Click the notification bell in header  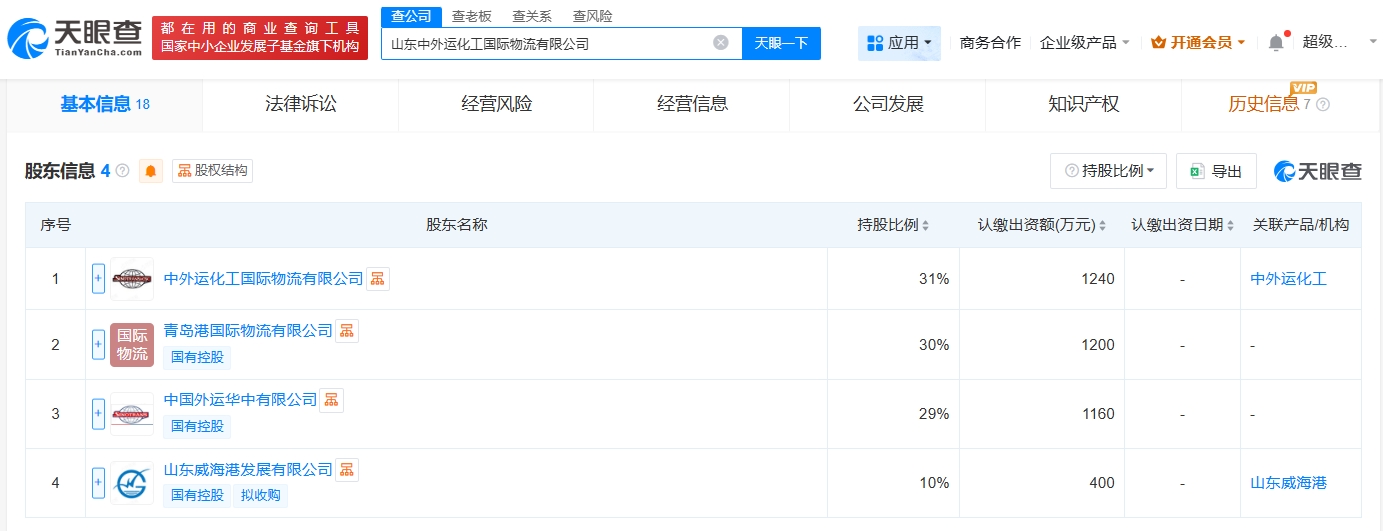[1275, 42]
